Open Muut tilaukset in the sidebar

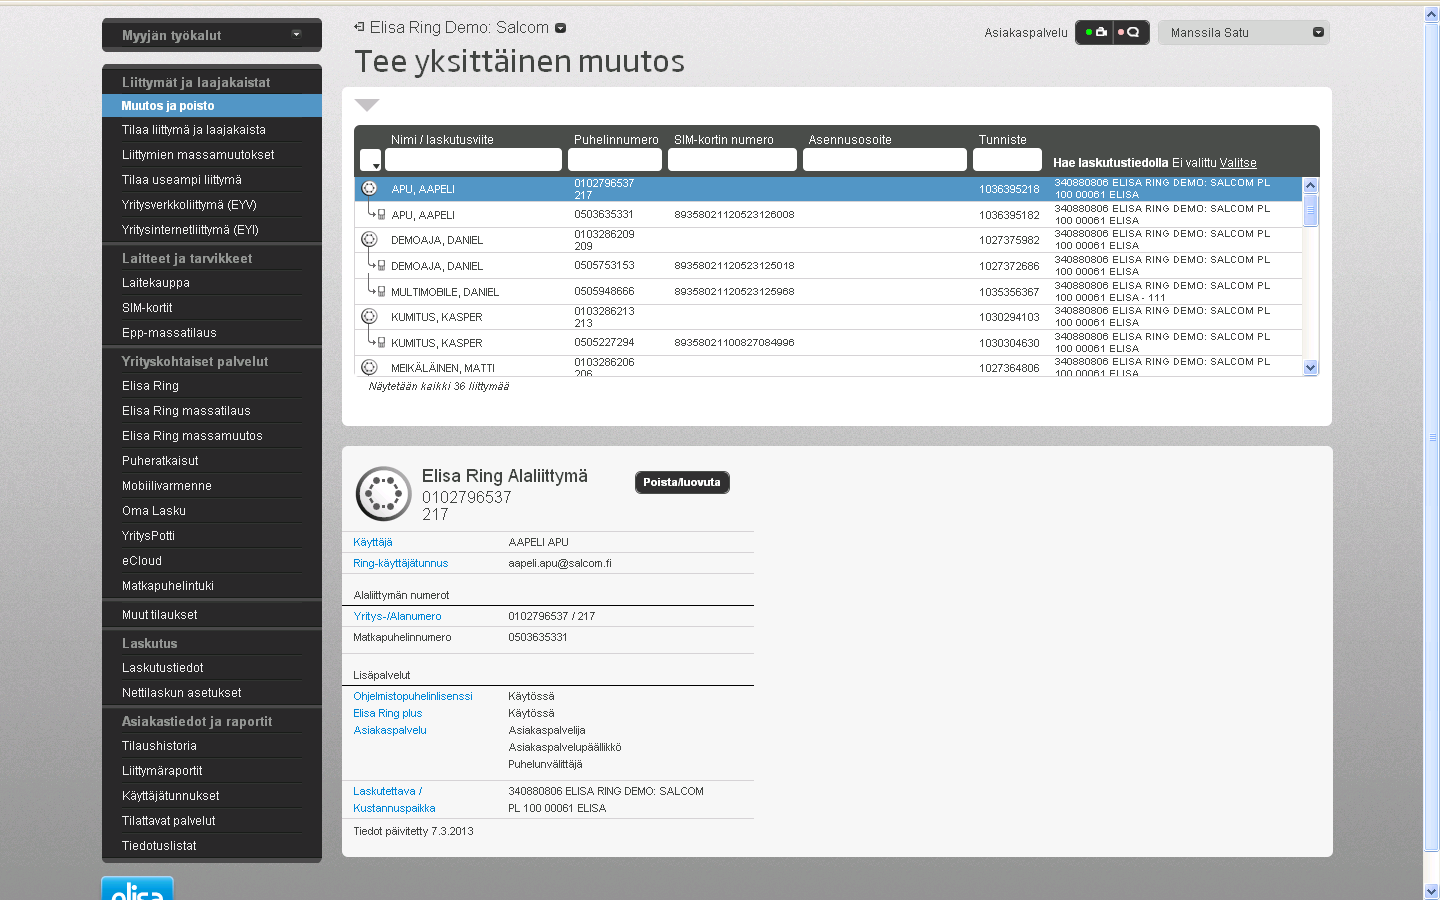160,615
